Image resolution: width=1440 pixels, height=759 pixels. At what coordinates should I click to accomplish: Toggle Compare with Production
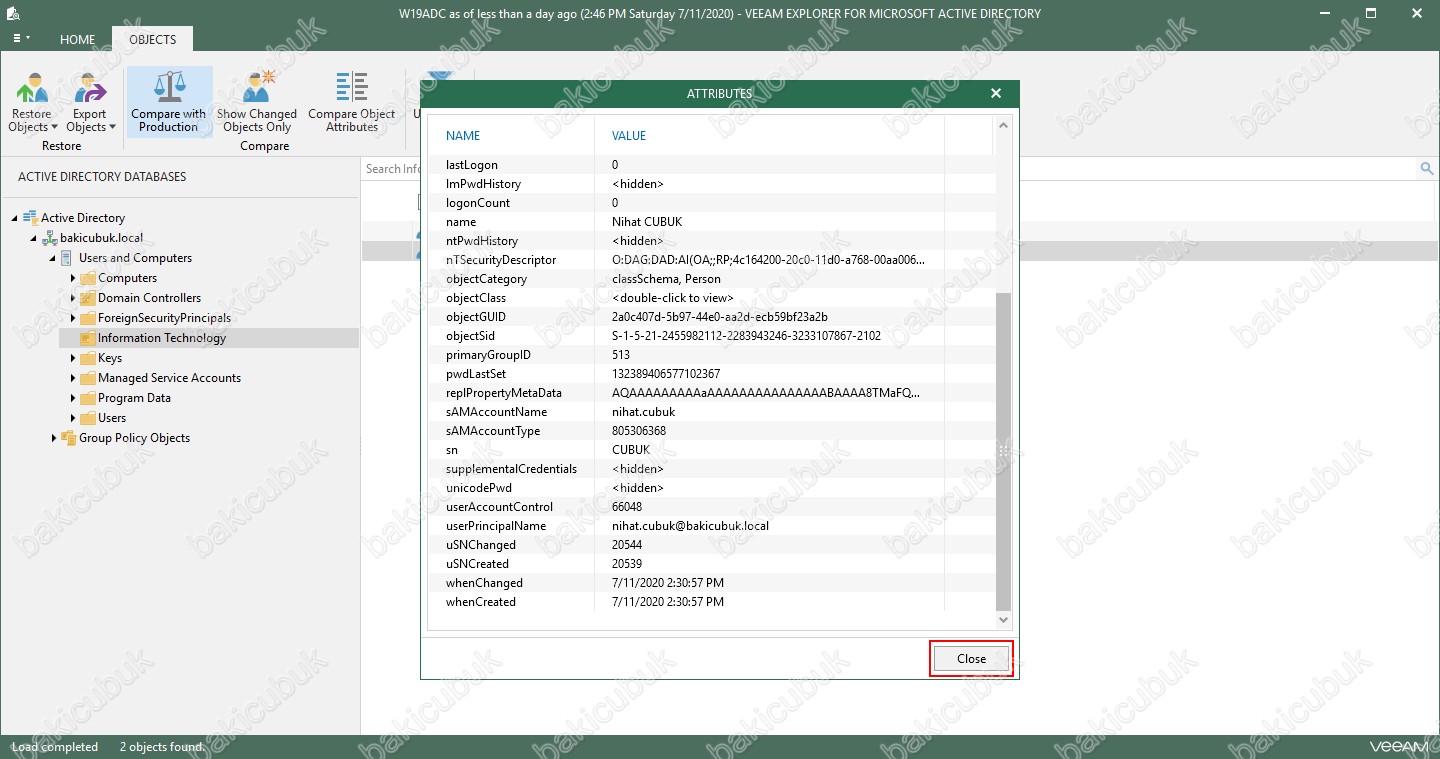coord(169,102)
